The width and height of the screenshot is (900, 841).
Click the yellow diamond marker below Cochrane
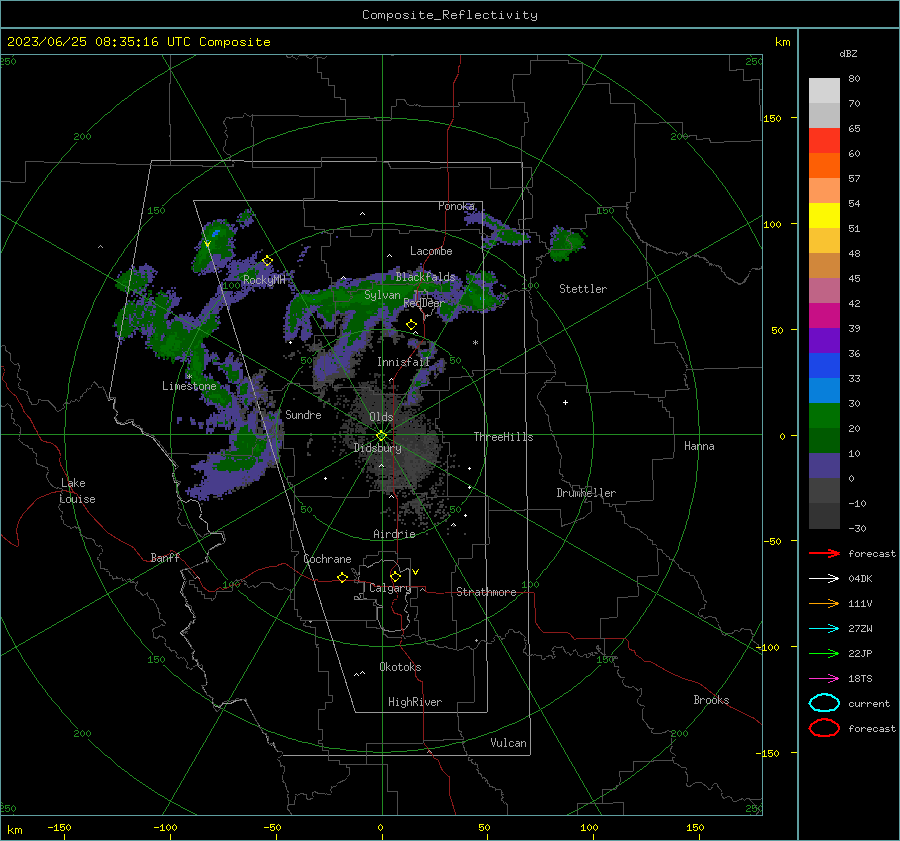tap(343, 578)
